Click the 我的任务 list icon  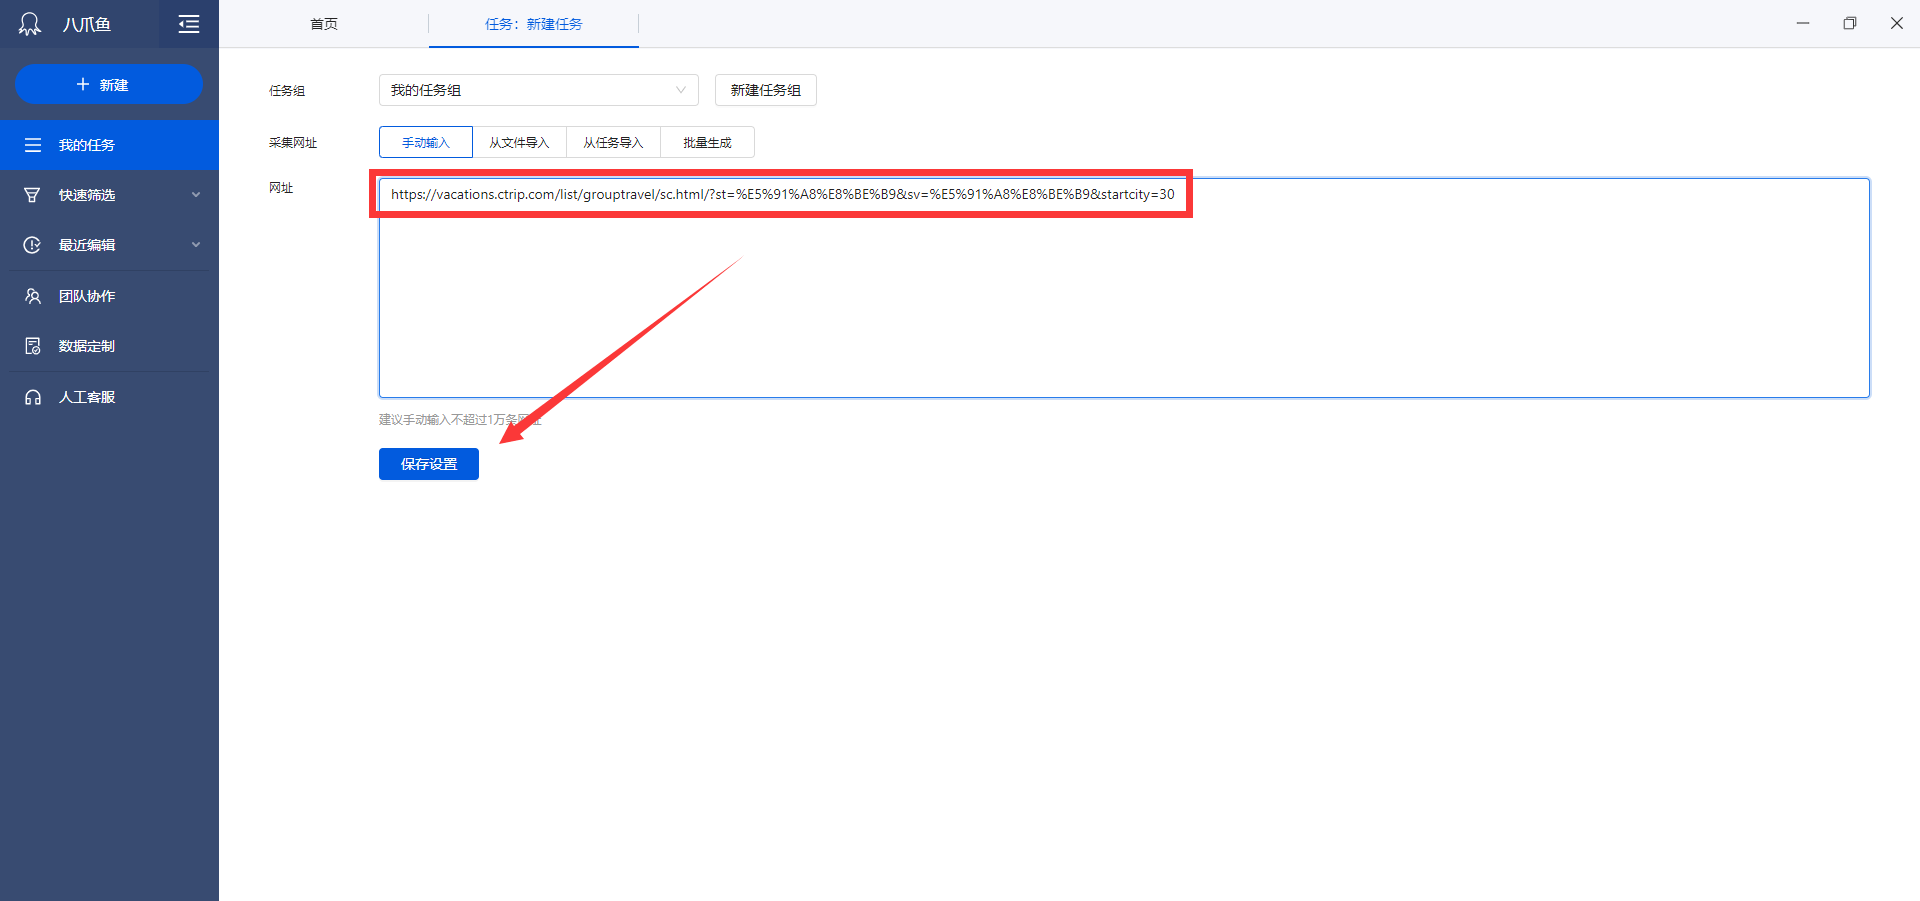tap(33, 145)
